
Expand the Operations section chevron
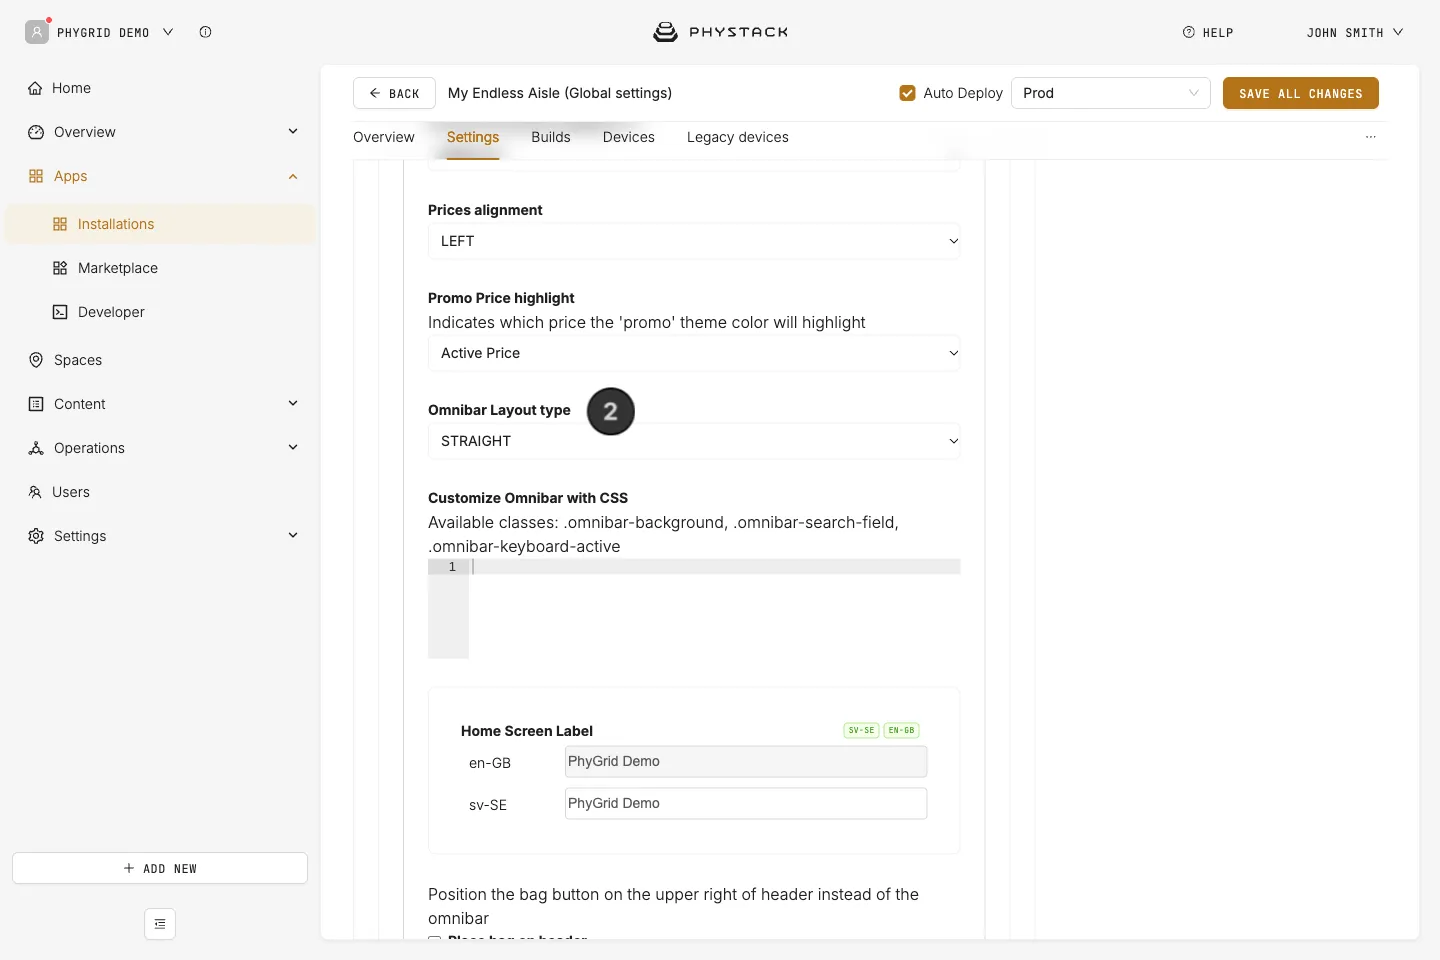click(x=293, y=447)
